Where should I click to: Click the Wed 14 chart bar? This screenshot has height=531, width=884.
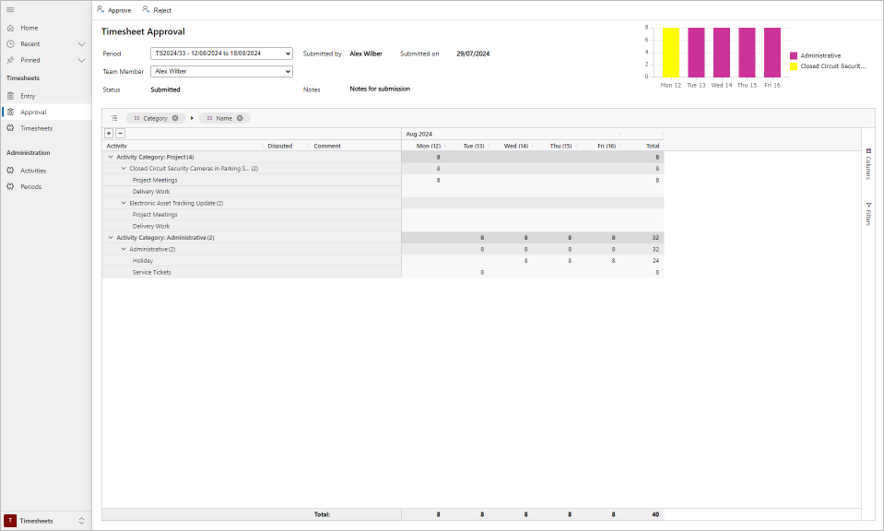click(x=722, y=52)
